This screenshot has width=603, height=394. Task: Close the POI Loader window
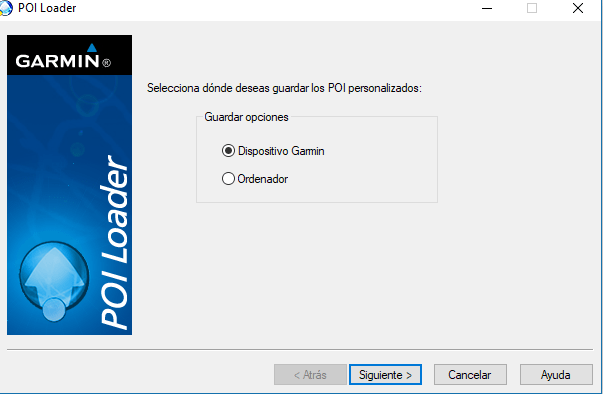[x=578, y=8]
